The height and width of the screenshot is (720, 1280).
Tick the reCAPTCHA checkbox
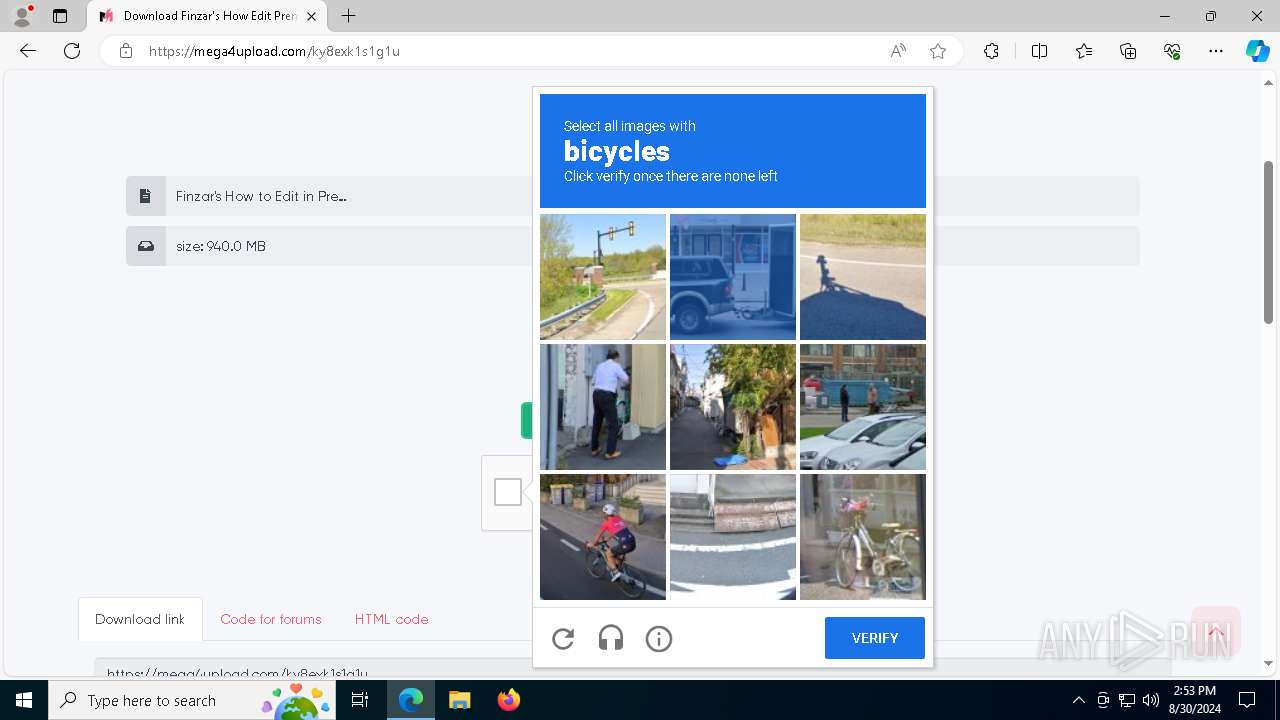click(x=508, y=492)
